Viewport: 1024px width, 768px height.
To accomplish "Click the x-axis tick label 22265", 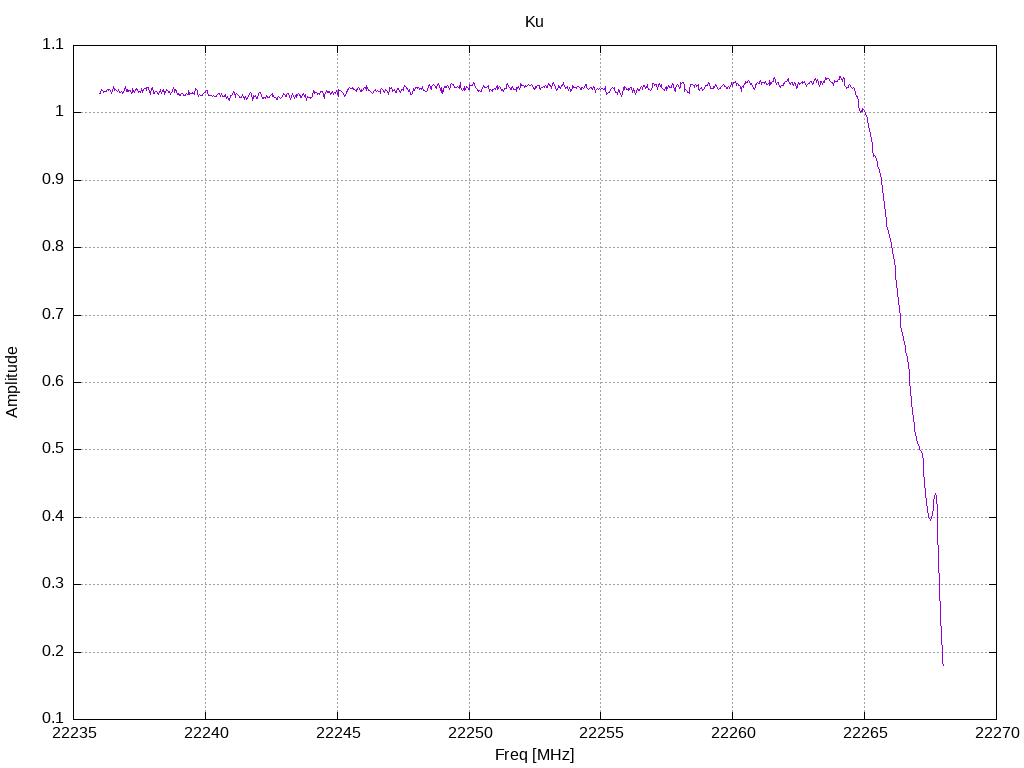I will click(865, 733).
